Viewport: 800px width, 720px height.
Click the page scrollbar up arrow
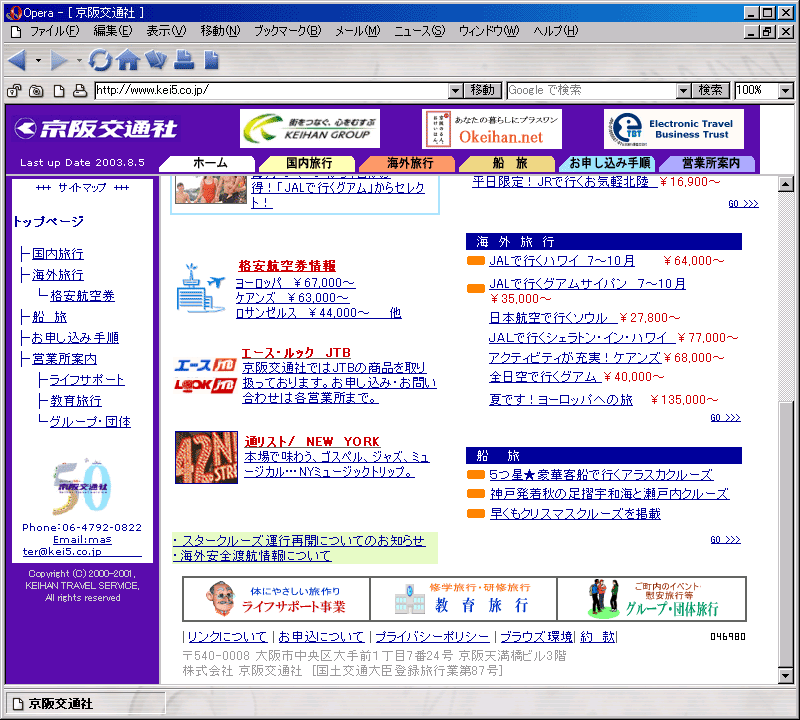tap(786, 183)
